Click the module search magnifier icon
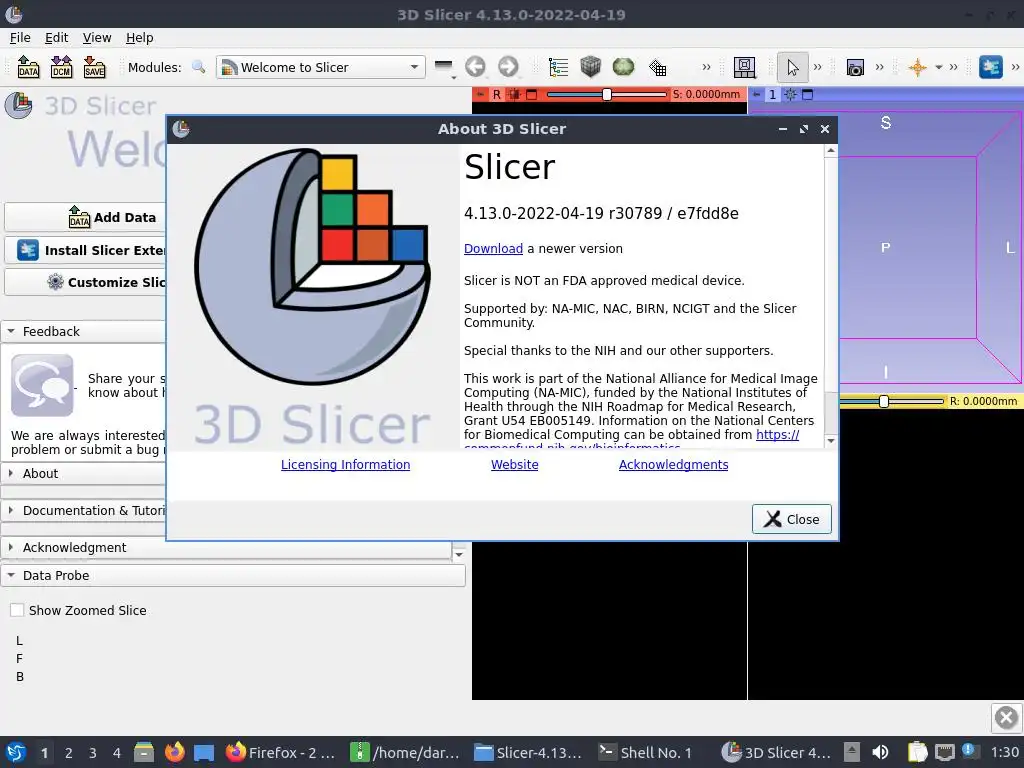 [x=199, y=67]
